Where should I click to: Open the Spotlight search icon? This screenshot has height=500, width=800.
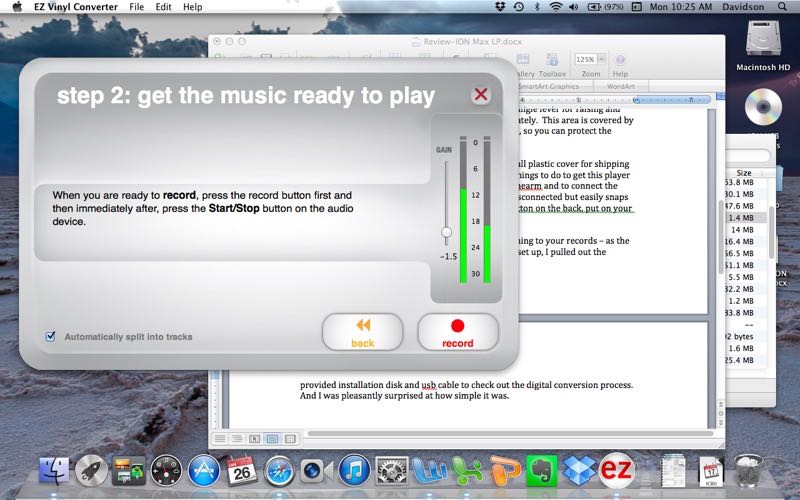pyautogui.click(x=781, y=7)
